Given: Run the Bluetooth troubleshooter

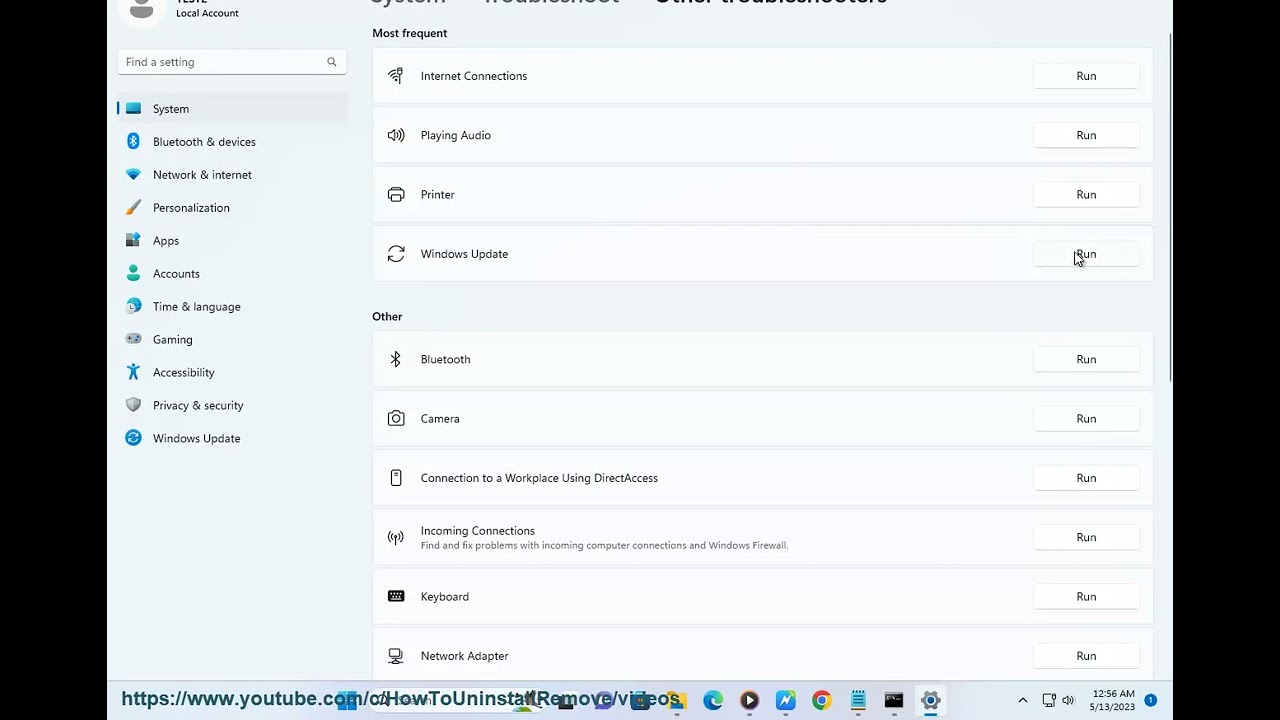Looking at the screenshot, I should [x=1086, y=359].
